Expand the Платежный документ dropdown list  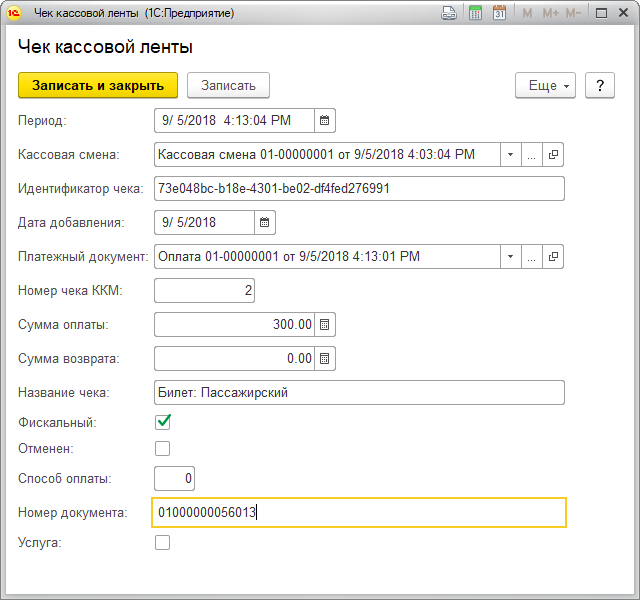pos(510,256)
